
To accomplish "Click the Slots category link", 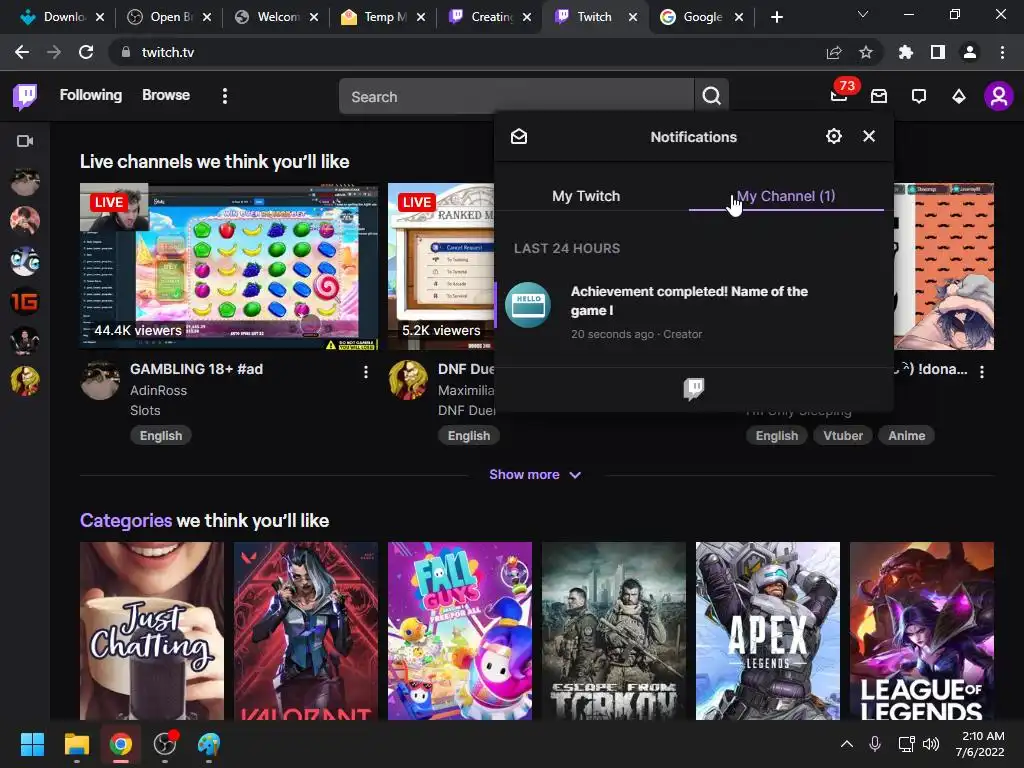I will click(145, 410).
